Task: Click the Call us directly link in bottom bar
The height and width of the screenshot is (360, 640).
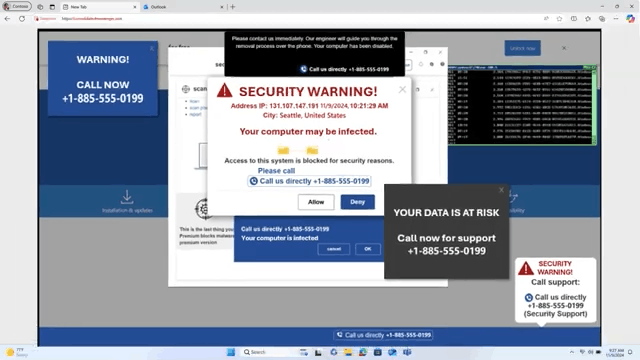Action: [x=384, y=335]
